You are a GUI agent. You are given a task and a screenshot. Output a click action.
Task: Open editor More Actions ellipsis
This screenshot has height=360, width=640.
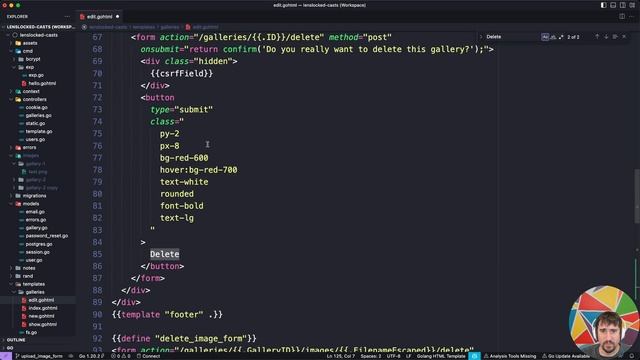click(x=631, y=17)
